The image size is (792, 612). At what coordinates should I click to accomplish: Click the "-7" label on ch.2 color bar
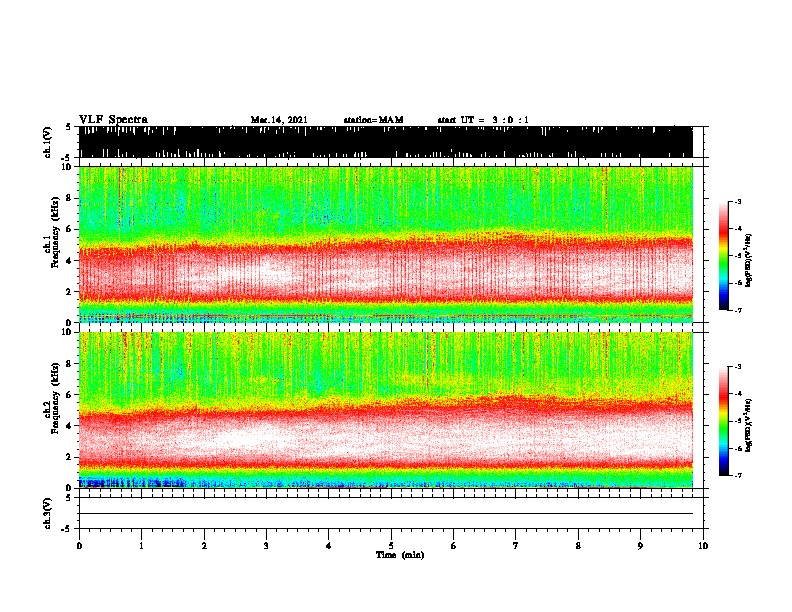[738, 475]
